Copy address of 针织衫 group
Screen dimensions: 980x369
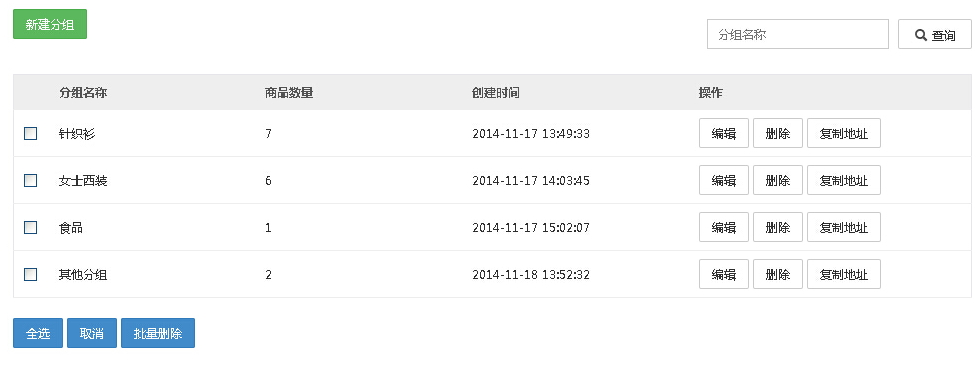[844, 133]
